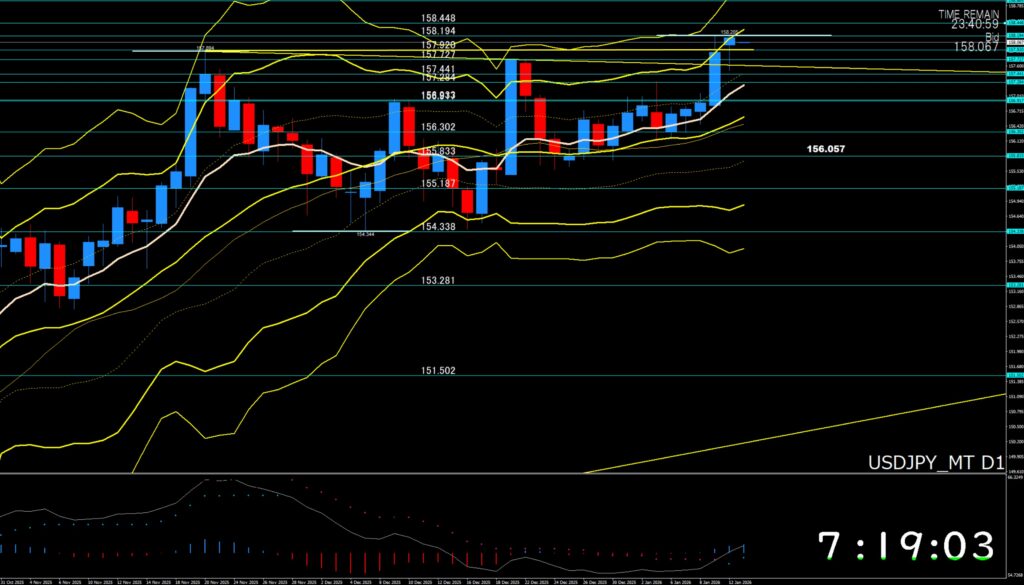Select the 155.833 price level label
Viewport: 1024px width, 585px height.
[439, 151]
